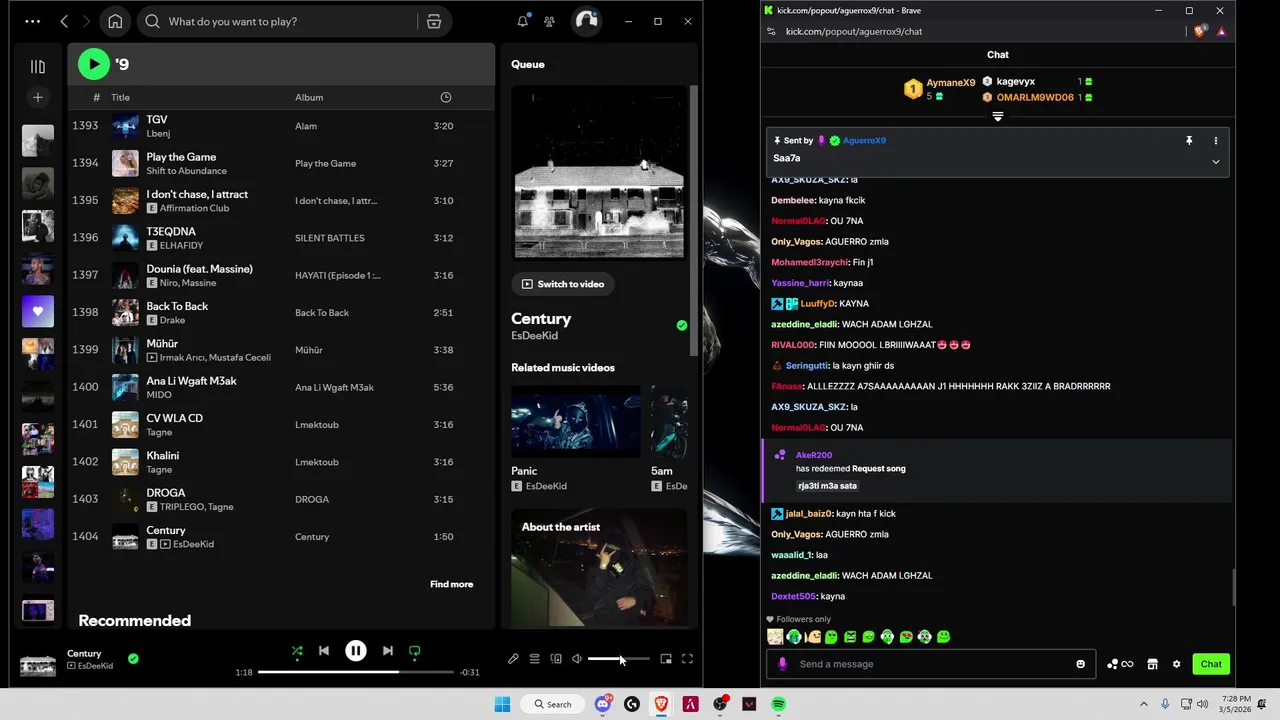Seek along the song progress bar

356,672
